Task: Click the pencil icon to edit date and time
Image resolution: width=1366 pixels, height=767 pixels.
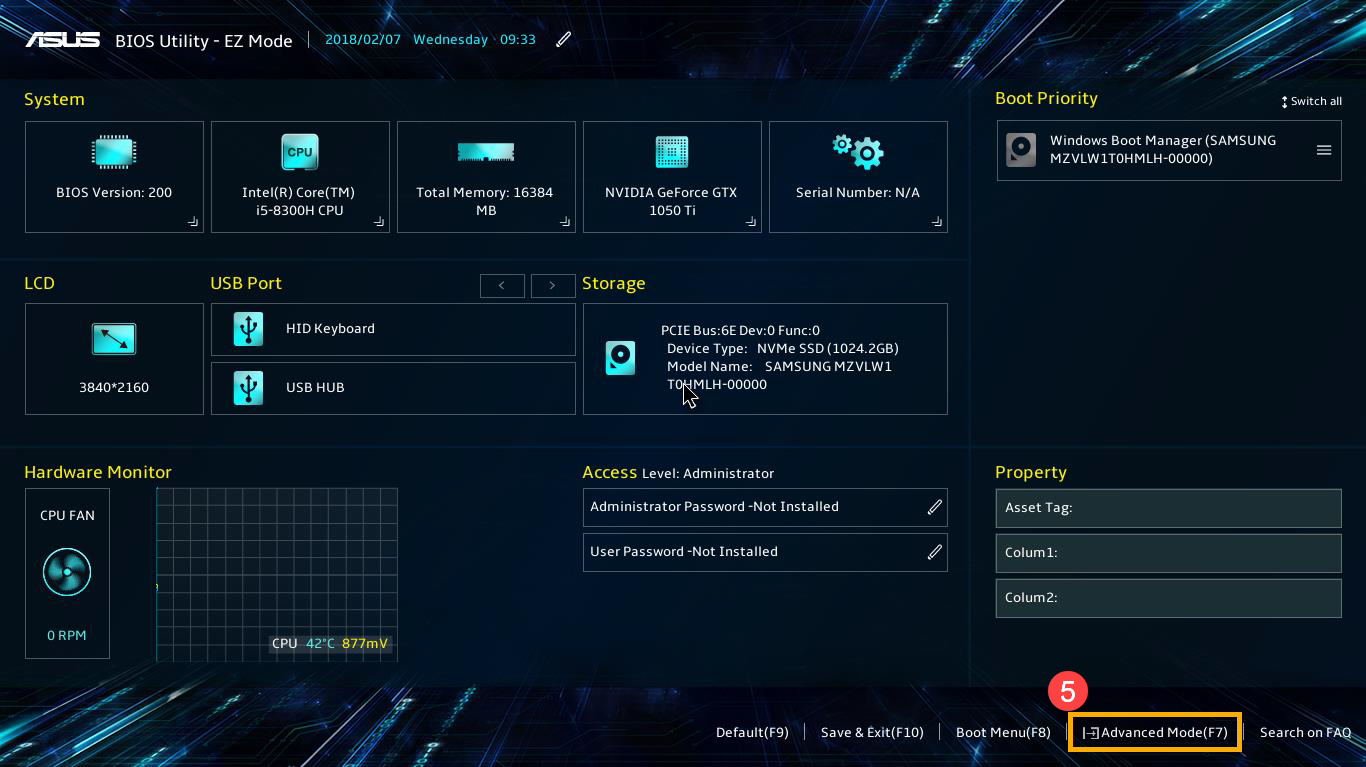Action: tap(564, 39)
